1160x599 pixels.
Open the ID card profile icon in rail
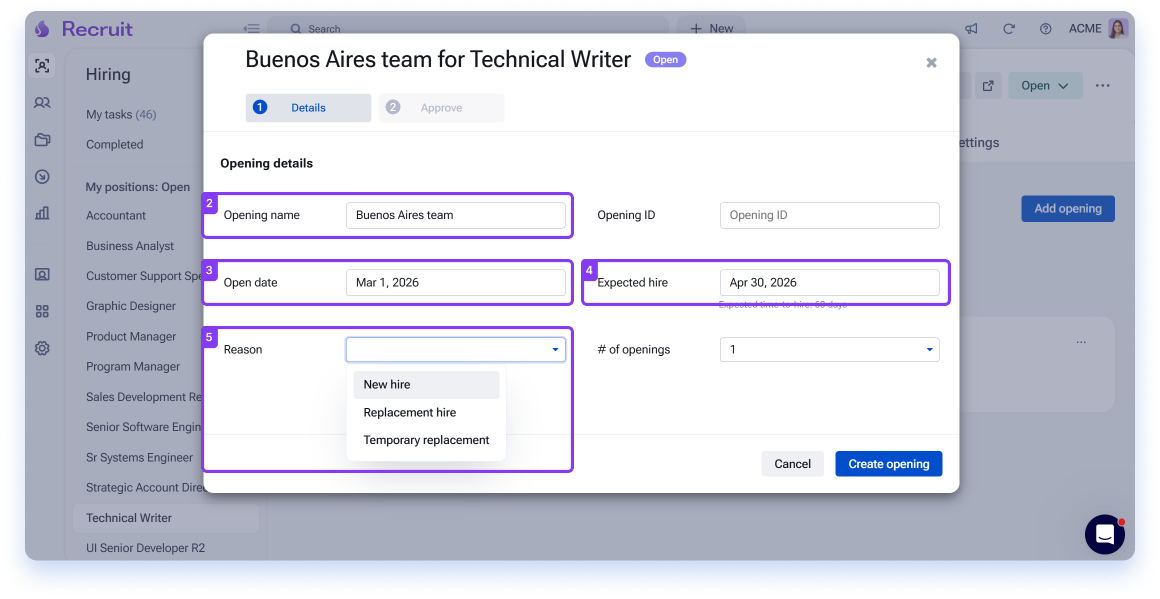pyautogui.click(x=42, y=275)
